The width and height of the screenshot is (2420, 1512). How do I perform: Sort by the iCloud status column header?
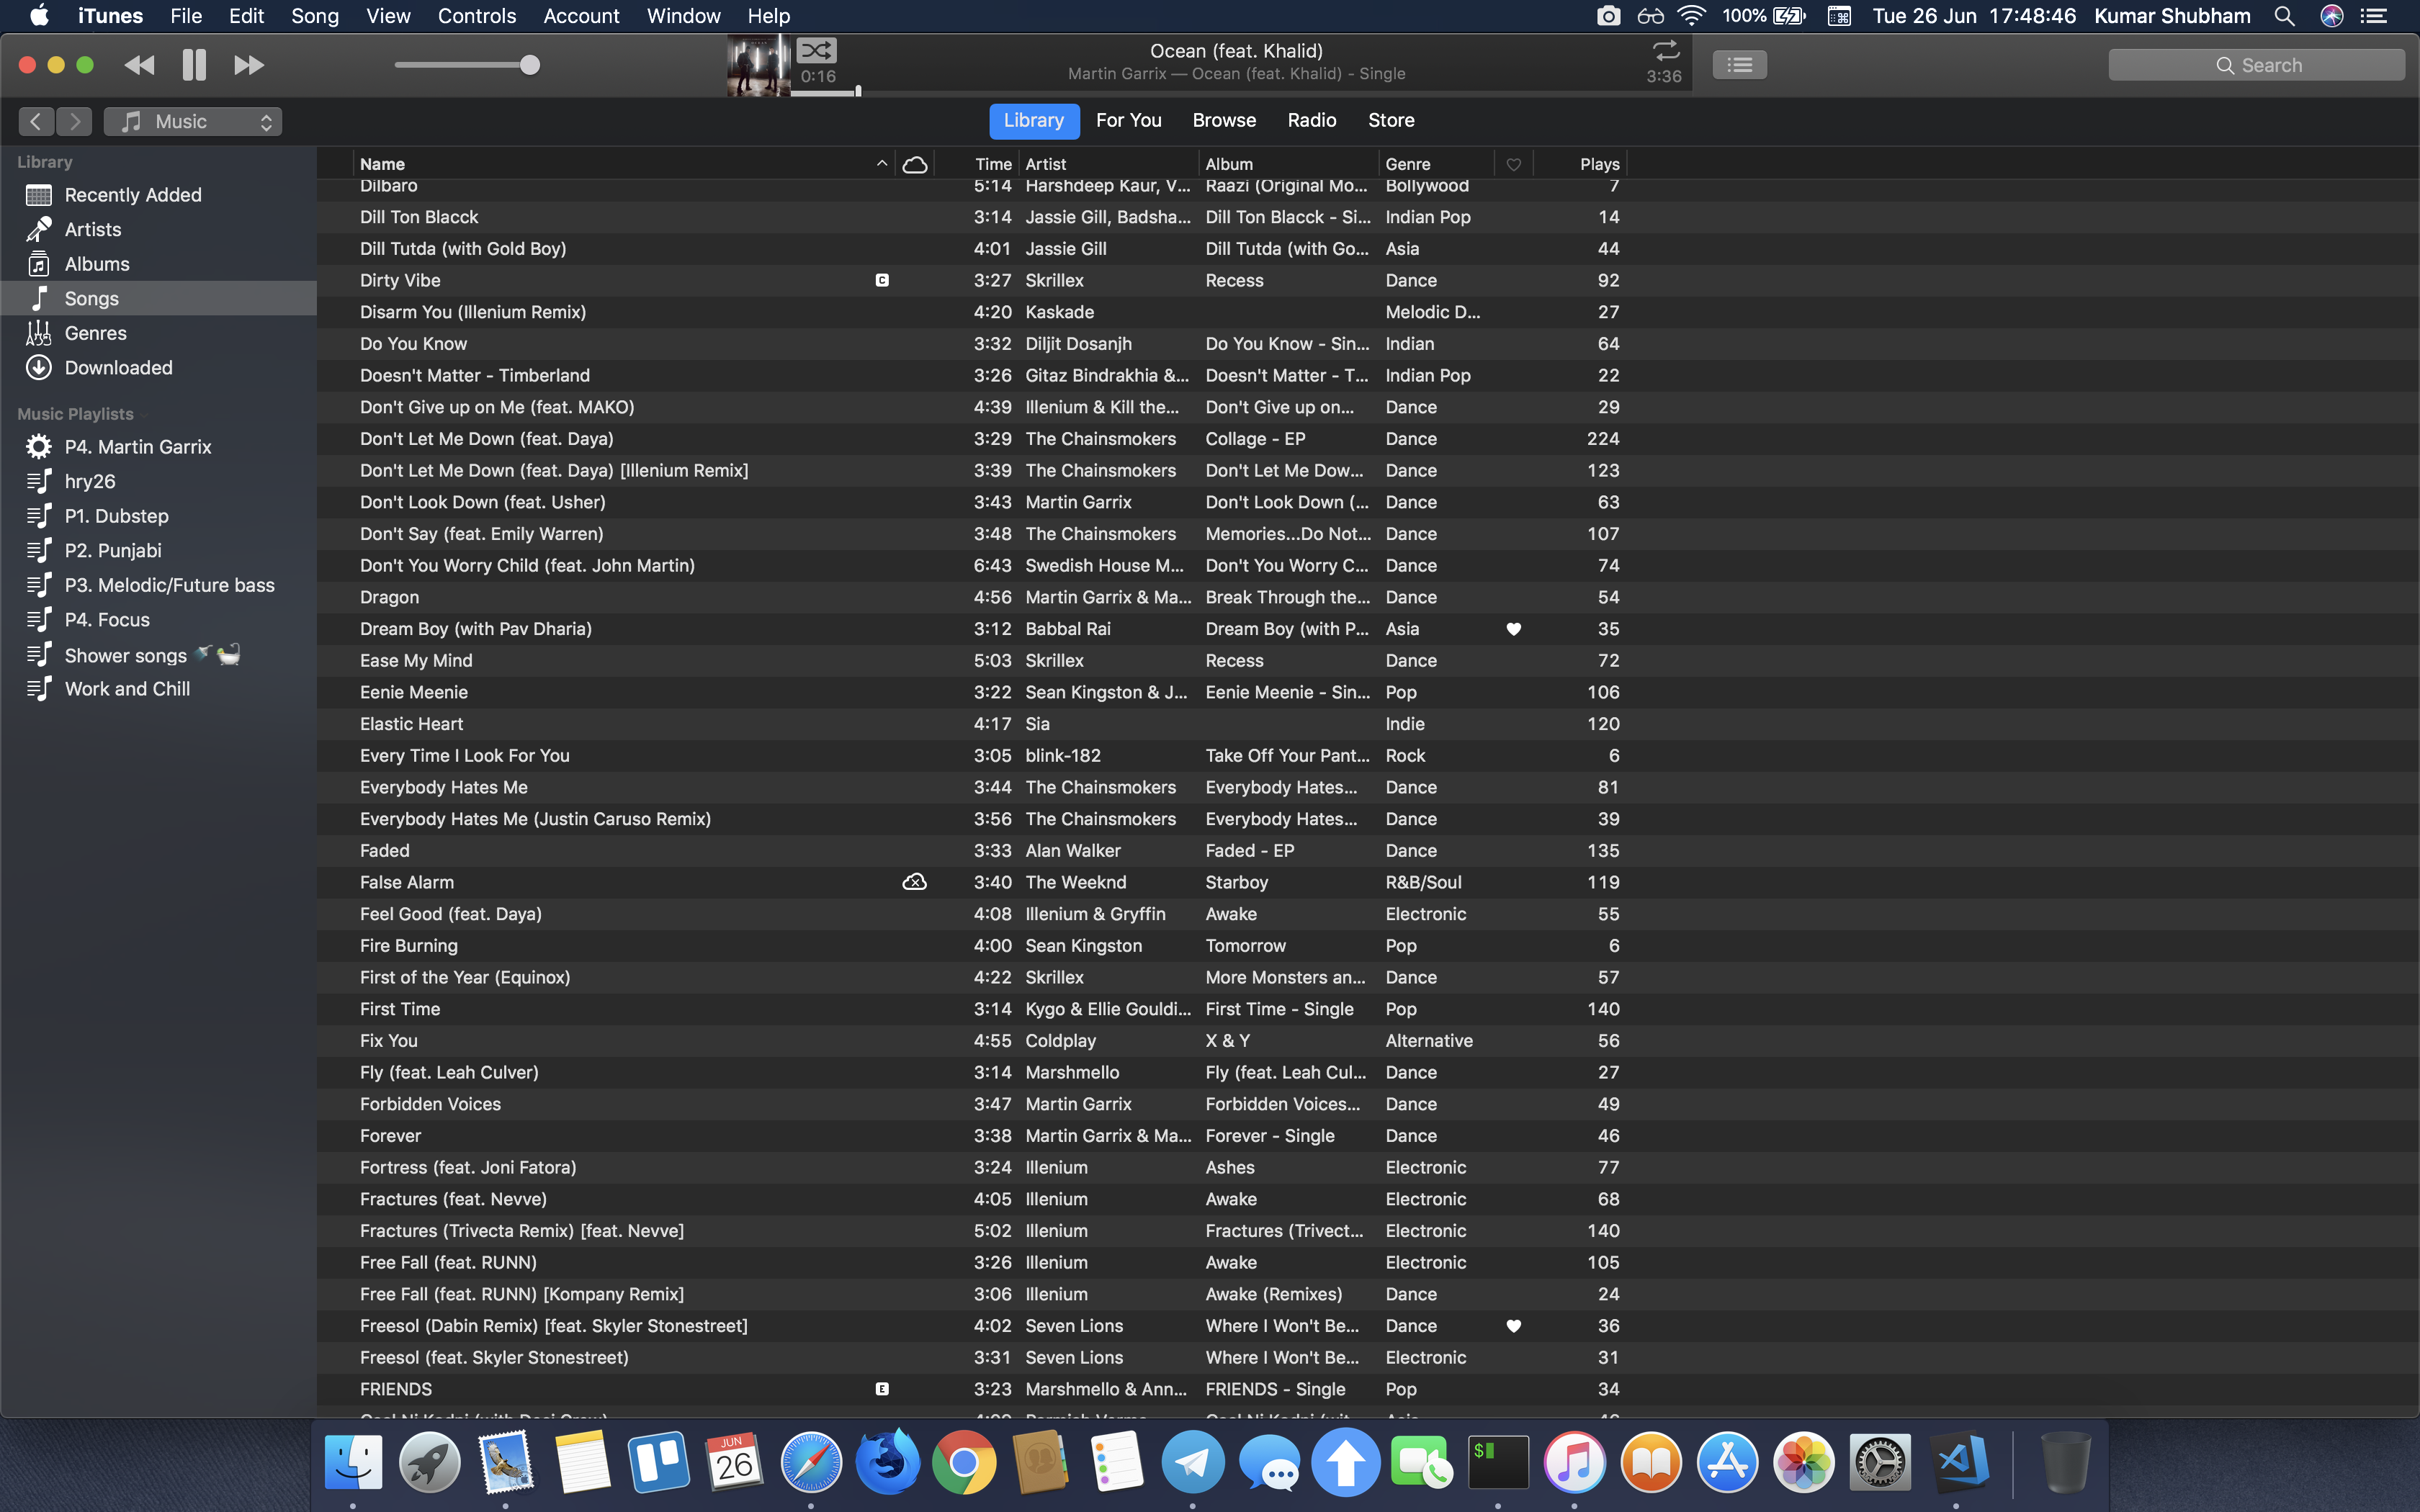click(915, 164)
